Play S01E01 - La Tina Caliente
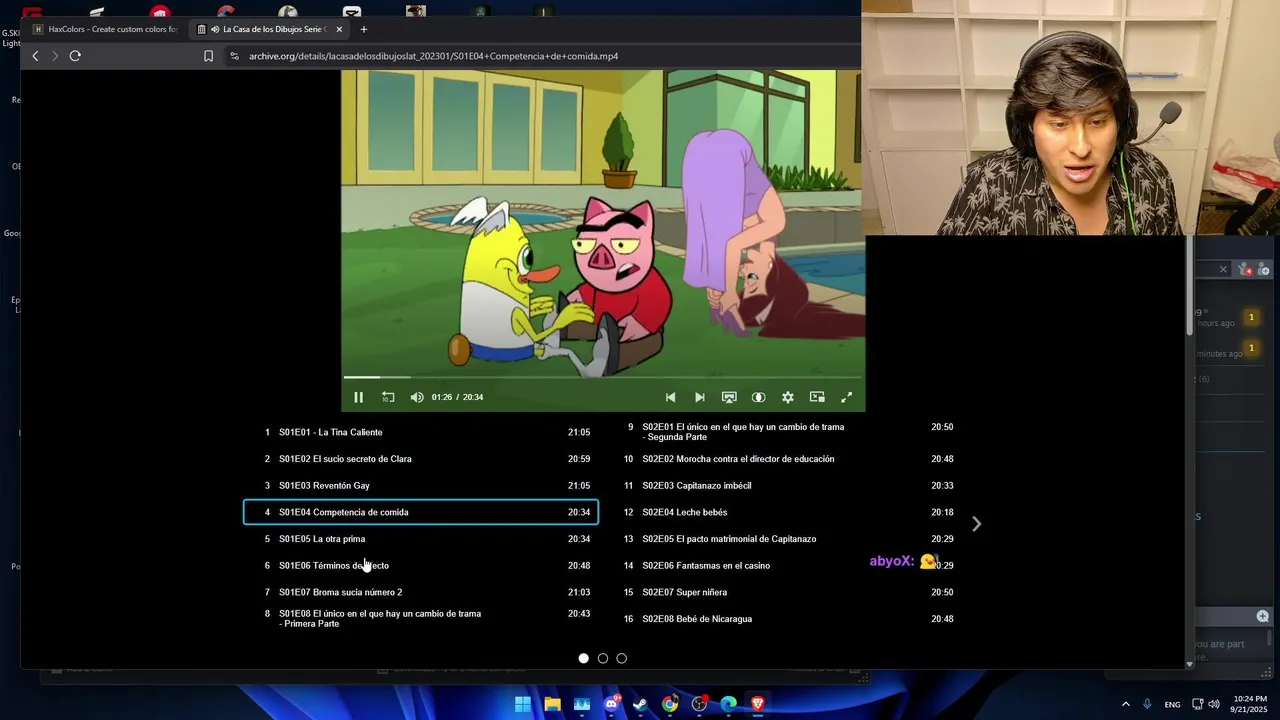Viewport: 1280px width, 720px height. tap(421, 432)
